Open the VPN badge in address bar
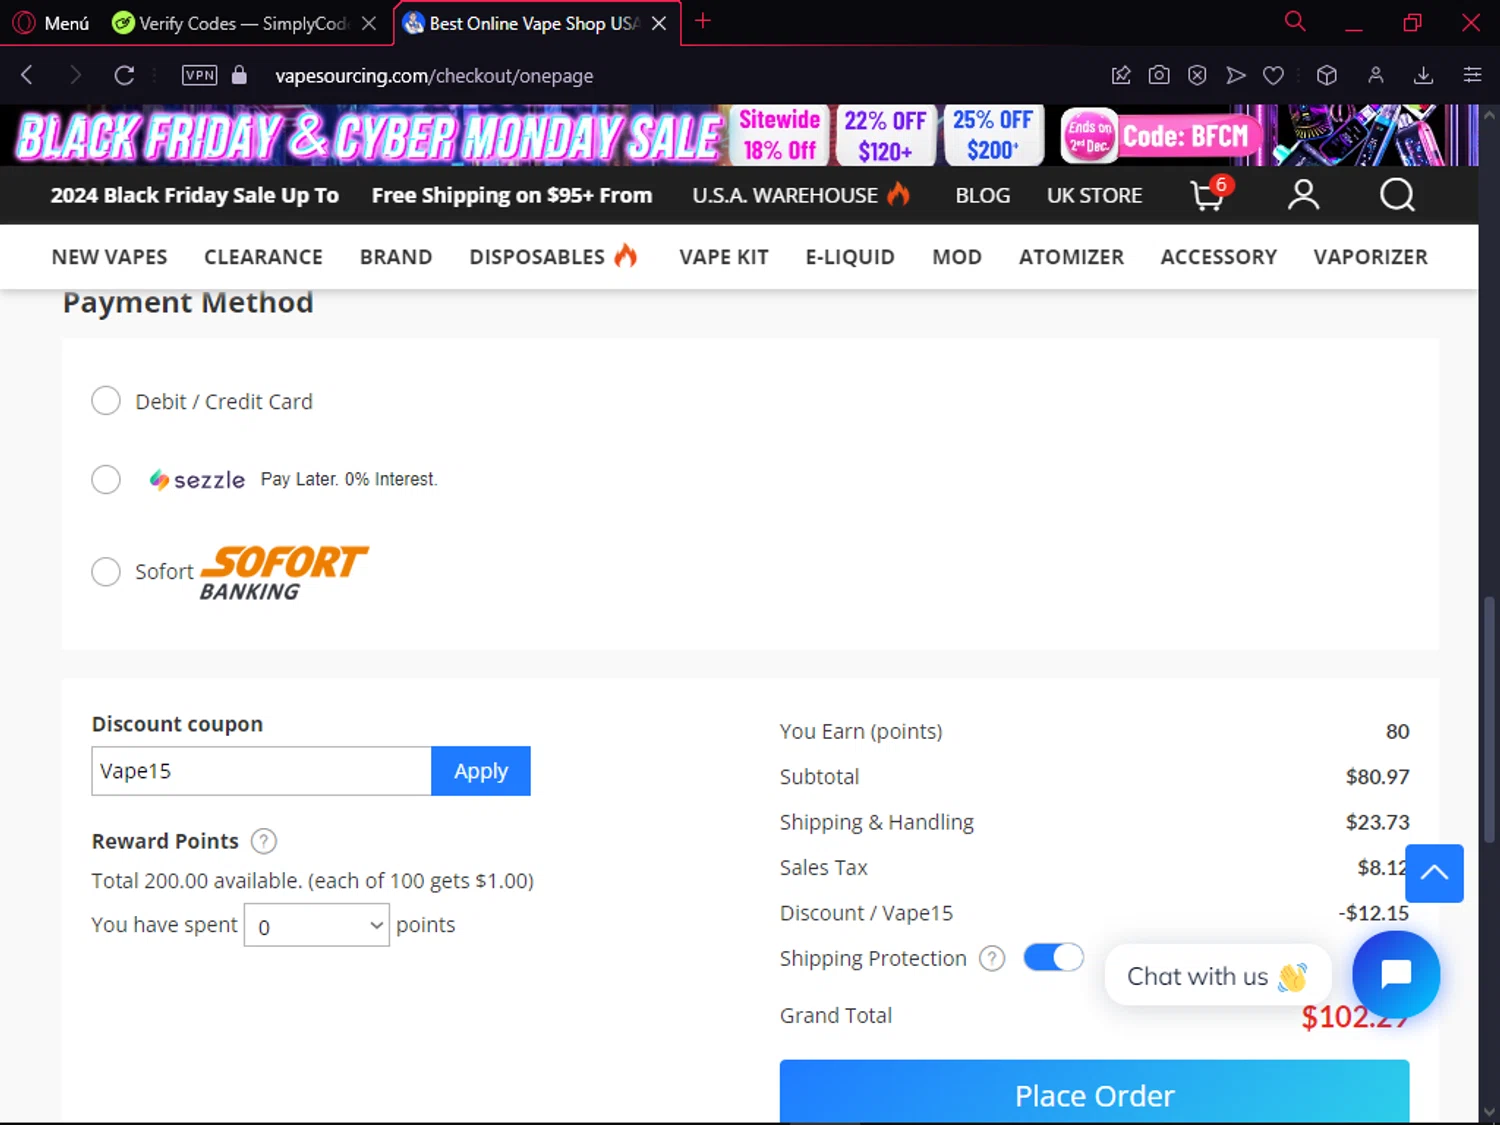 point(199,75)
